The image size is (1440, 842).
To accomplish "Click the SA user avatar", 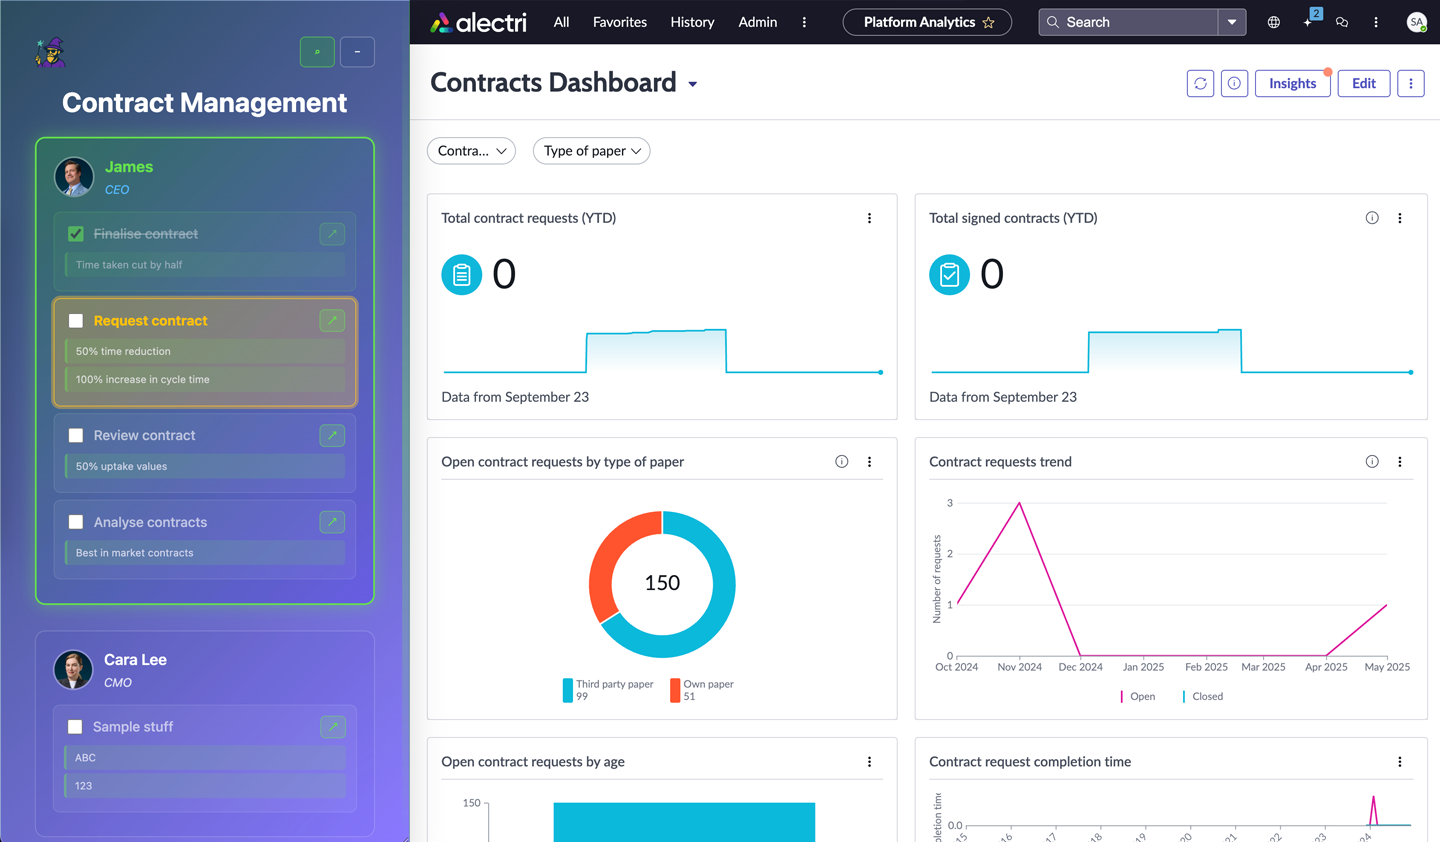I will pyautogui.click(x=1416, y=22).
